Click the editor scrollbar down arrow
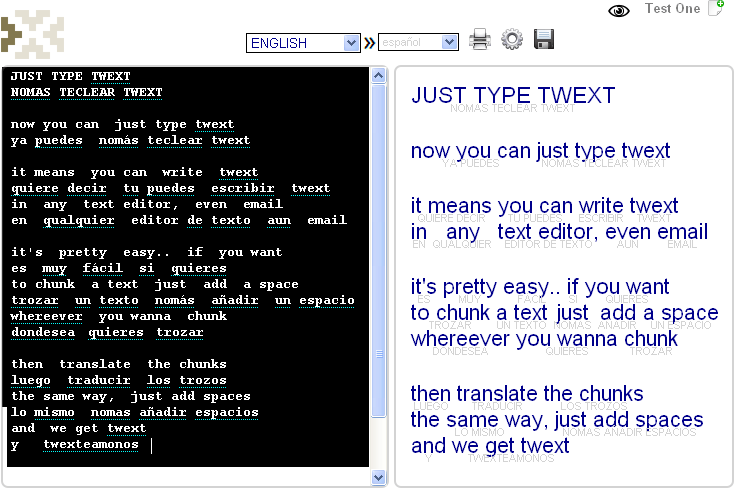 coord(378,477)
